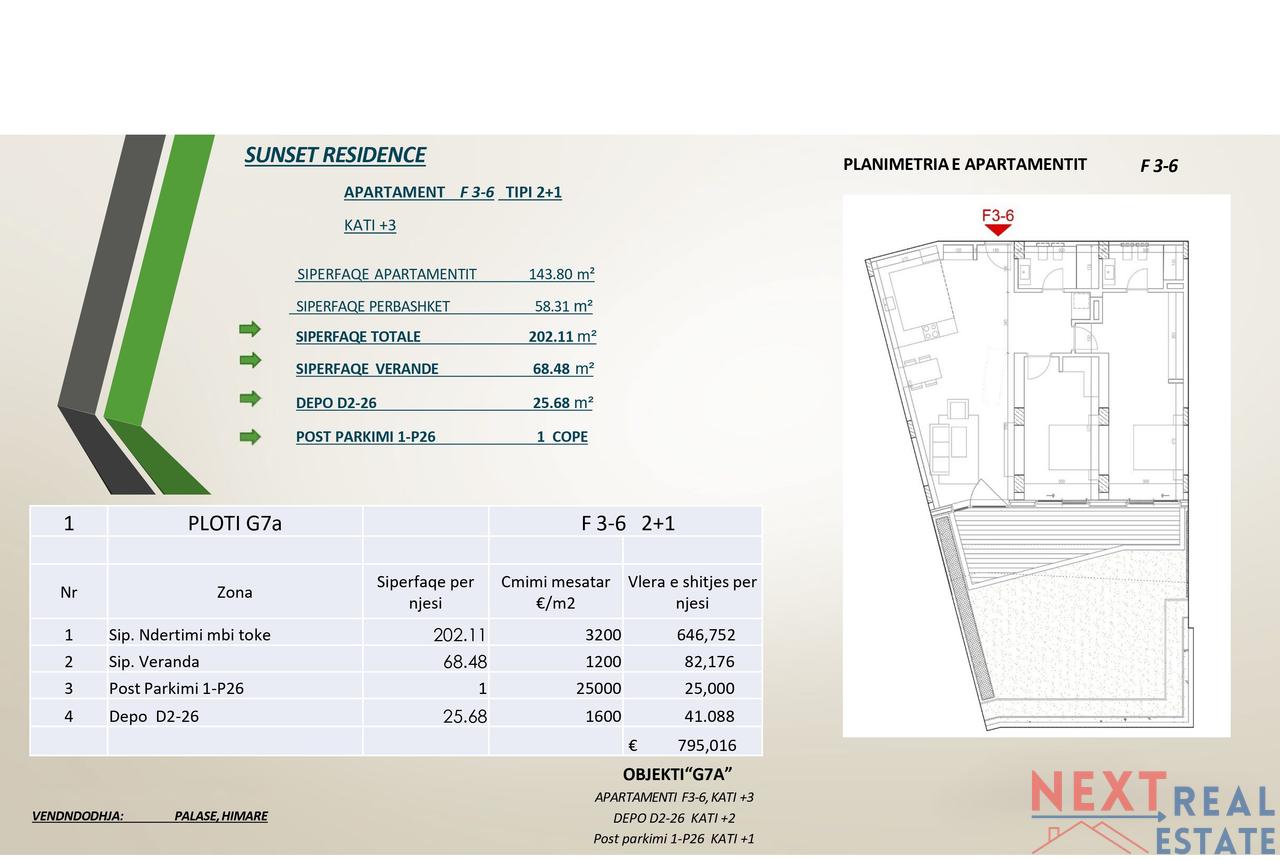Click the 'SIPERFAQE VERANDE 68.48 m²' line

pyautogui.click(x=445, y=368)
